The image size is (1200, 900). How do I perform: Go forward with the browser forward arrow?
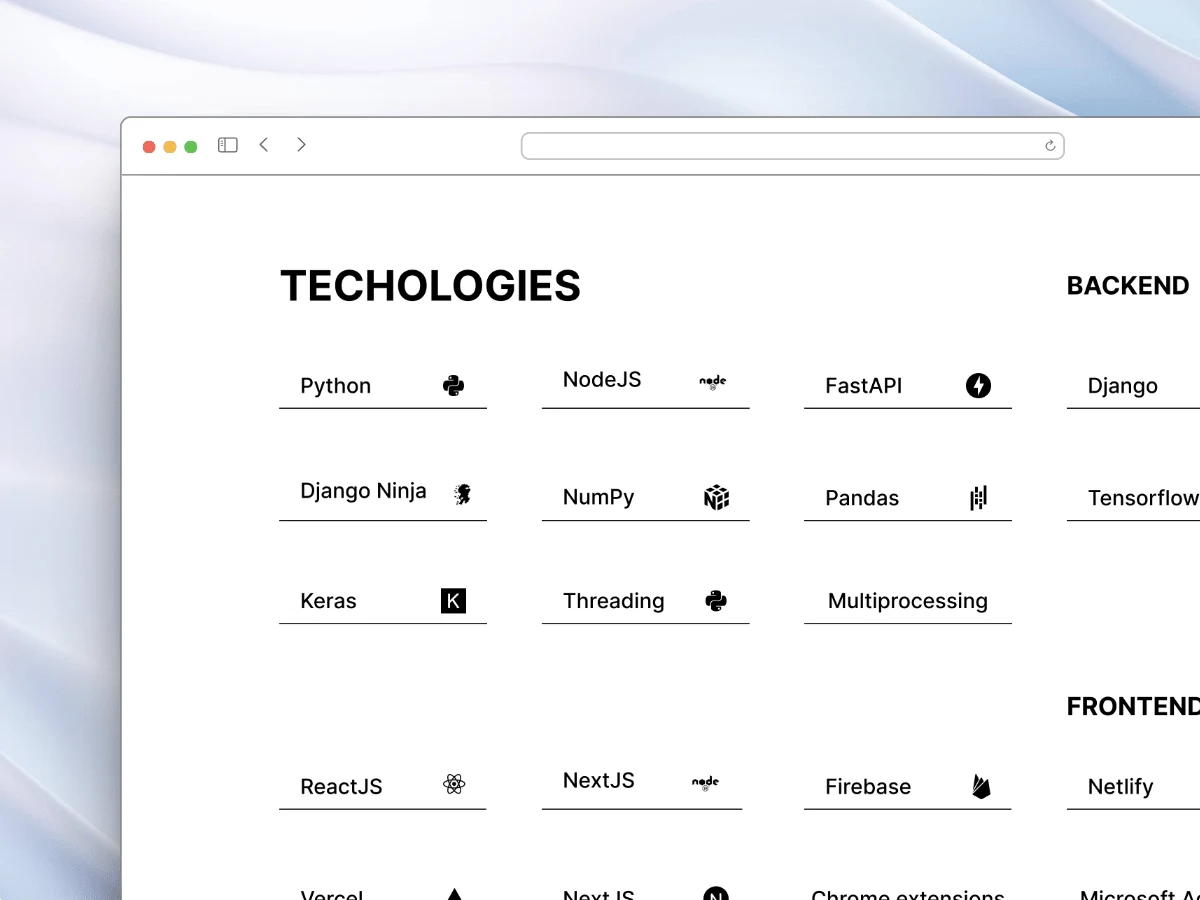tap(301, 145)
